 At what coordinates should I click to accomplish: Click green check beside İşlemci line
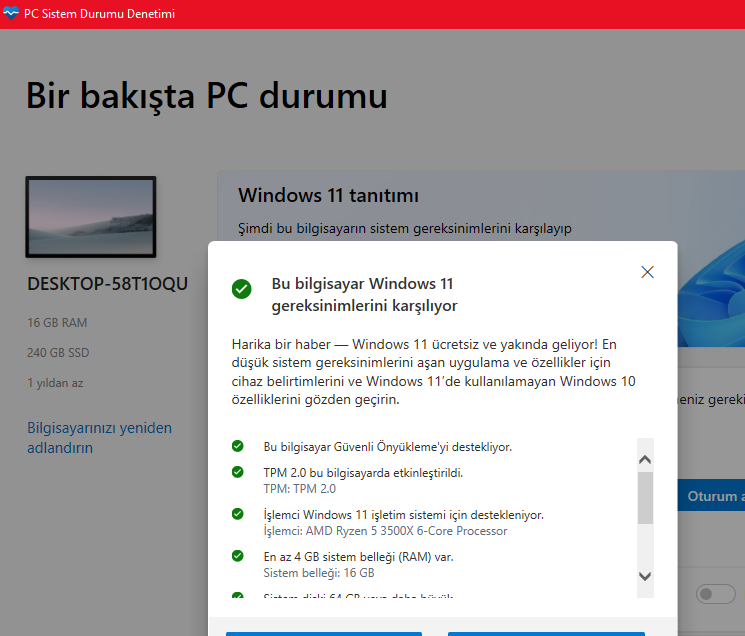click(x=238, y=514)
